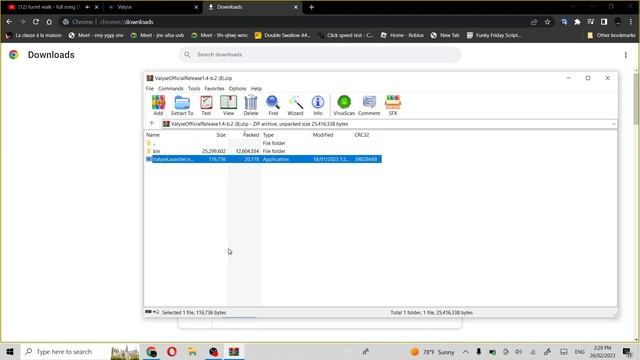Launch the Wizard tool

click(x=295, y=105)
